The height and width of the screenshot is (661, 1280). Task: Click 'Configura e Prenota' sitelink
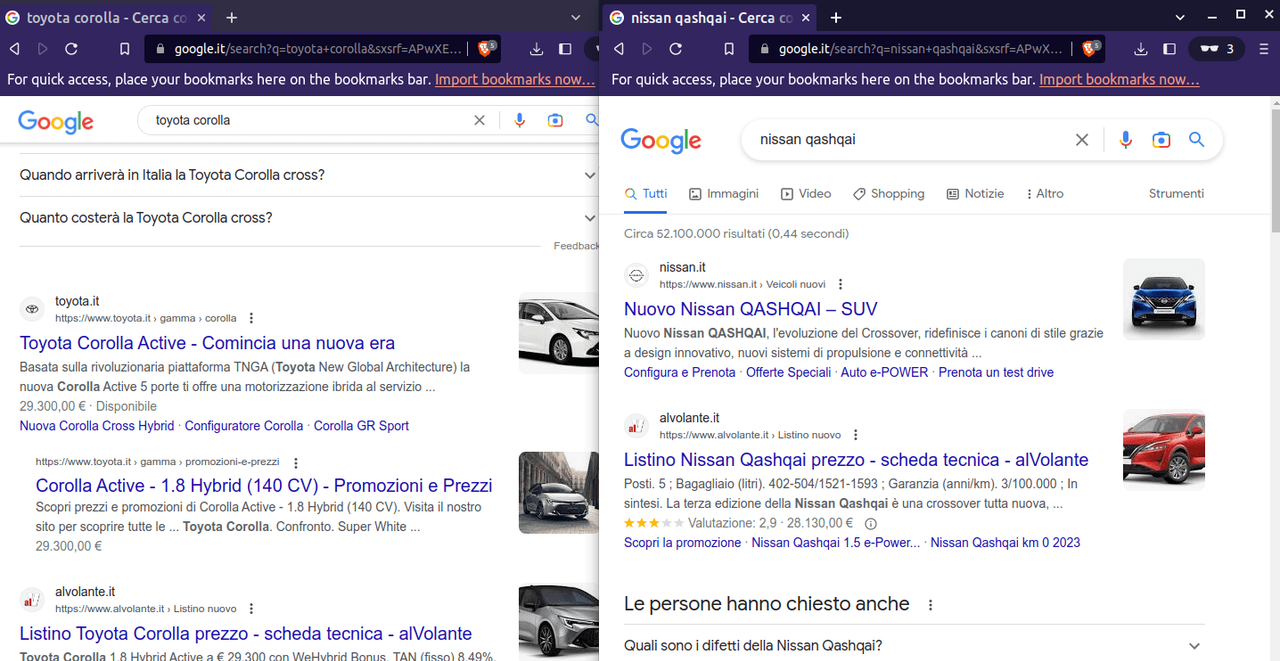coord(680,372)
